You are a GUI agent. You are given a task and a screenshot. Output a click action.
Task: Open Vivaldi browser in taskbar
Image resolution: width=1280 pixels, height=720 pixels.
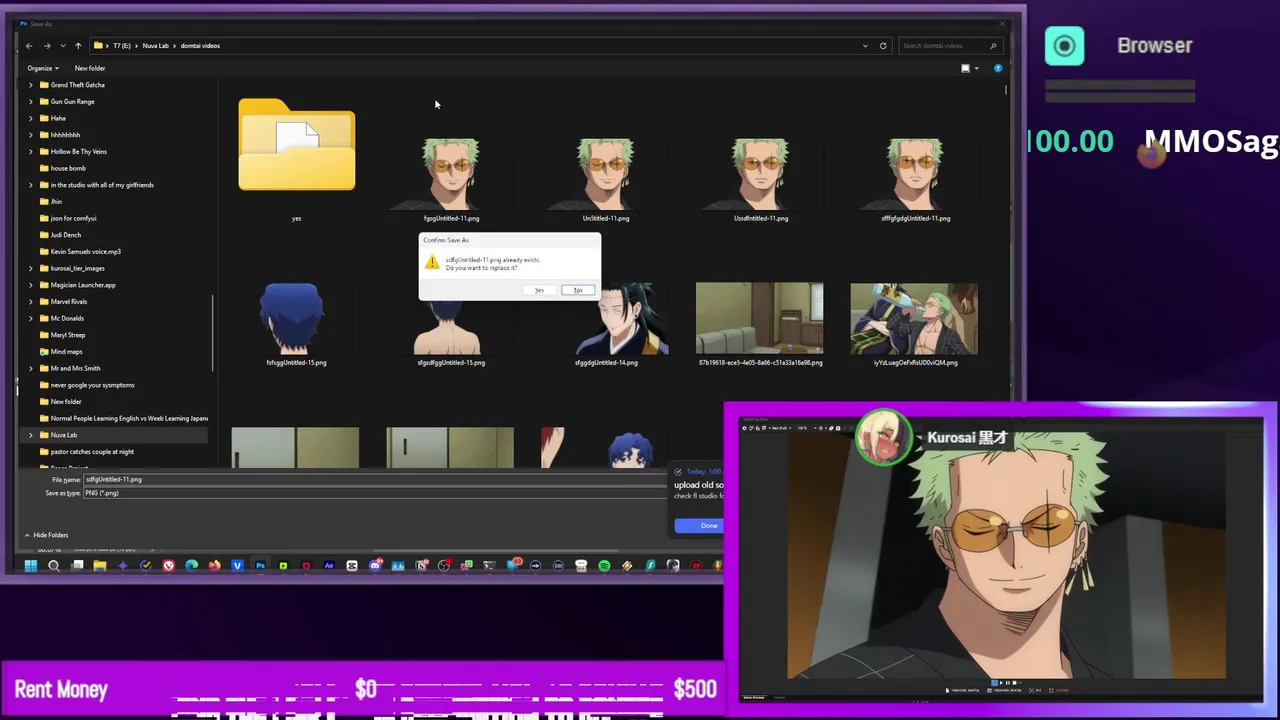tap(168, 566)
